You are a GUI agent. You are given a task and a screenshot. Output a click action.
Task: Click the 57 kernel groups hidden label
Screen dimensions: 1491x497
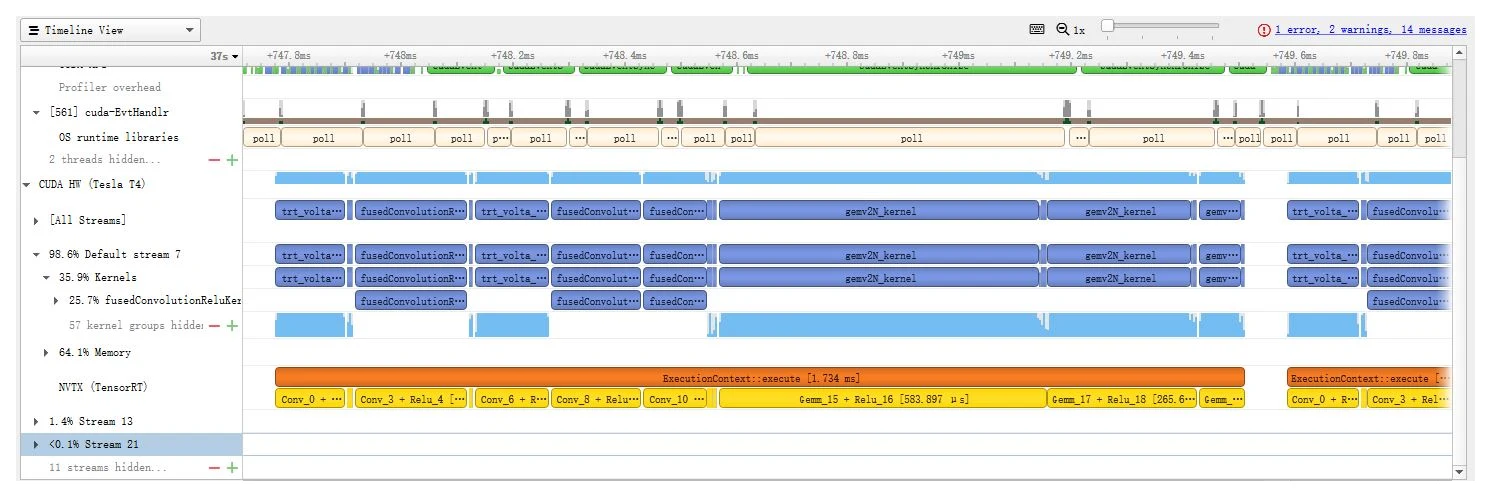[x=136, y=325]
